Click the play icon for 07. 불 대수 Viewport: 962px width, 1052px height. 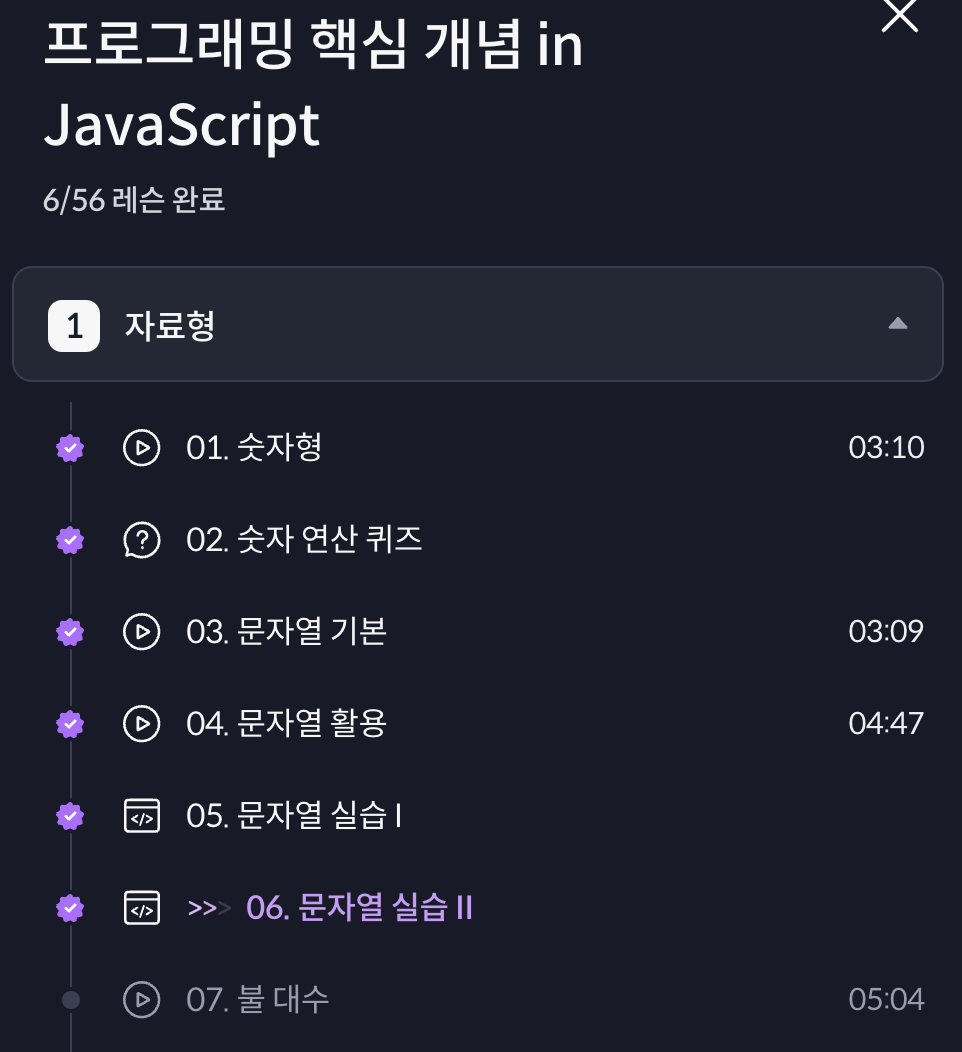(x=142, y=1000)
